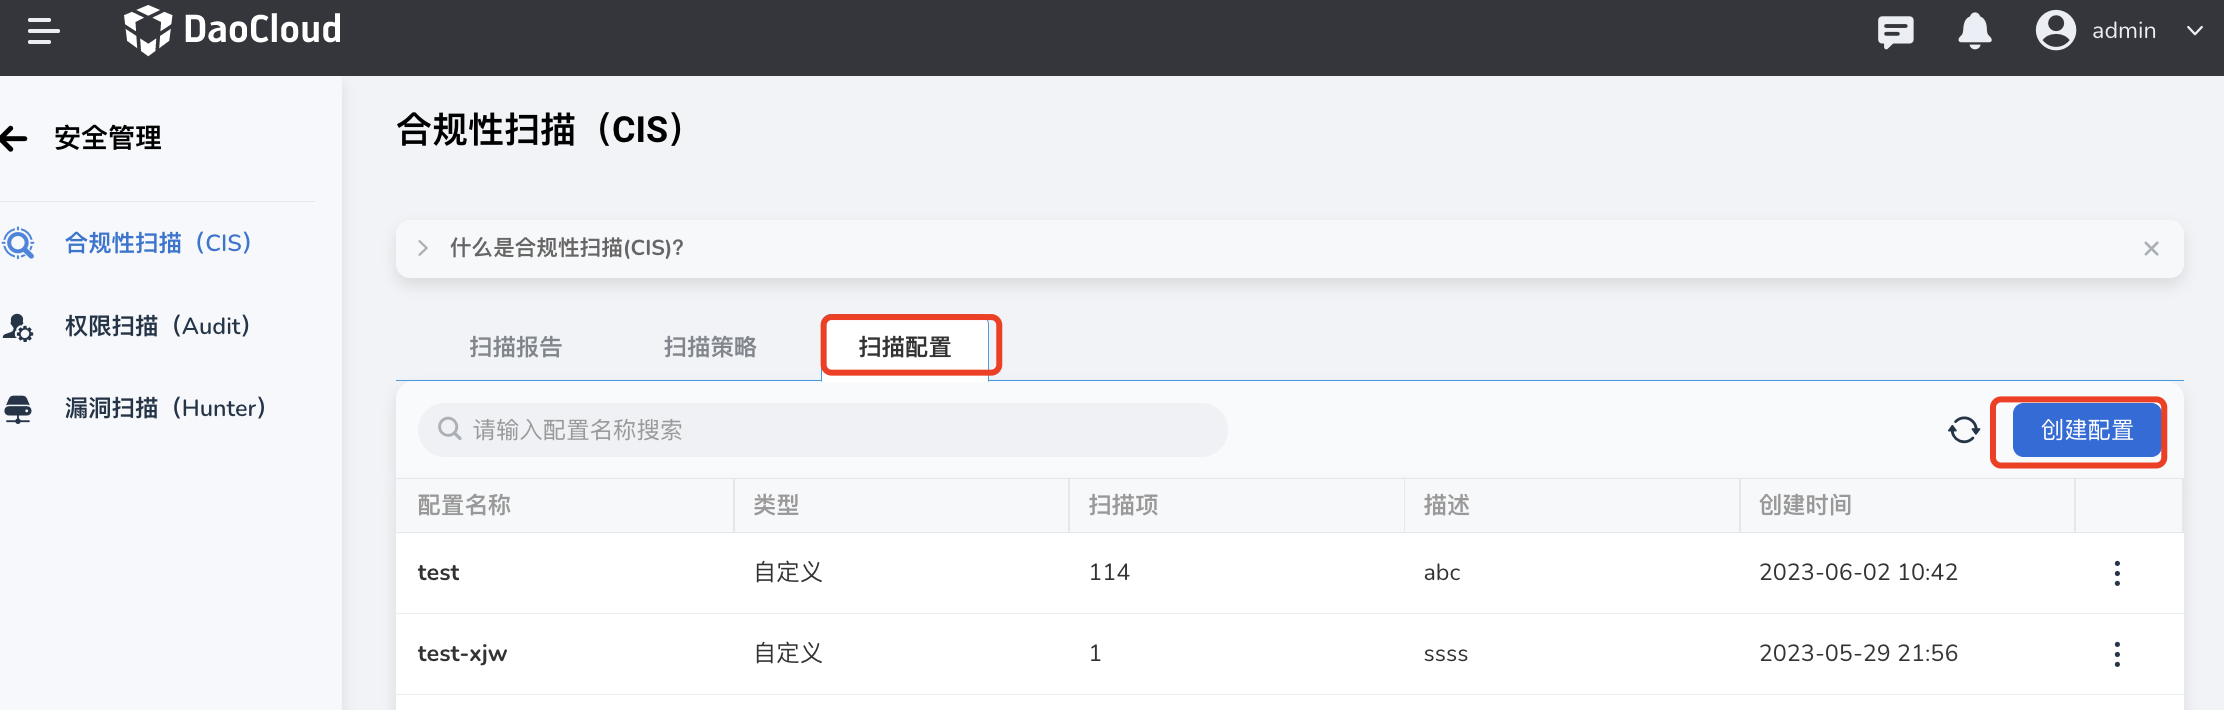Close the 什么是合规性扫描(CIS)? banner

point(2151,249)
